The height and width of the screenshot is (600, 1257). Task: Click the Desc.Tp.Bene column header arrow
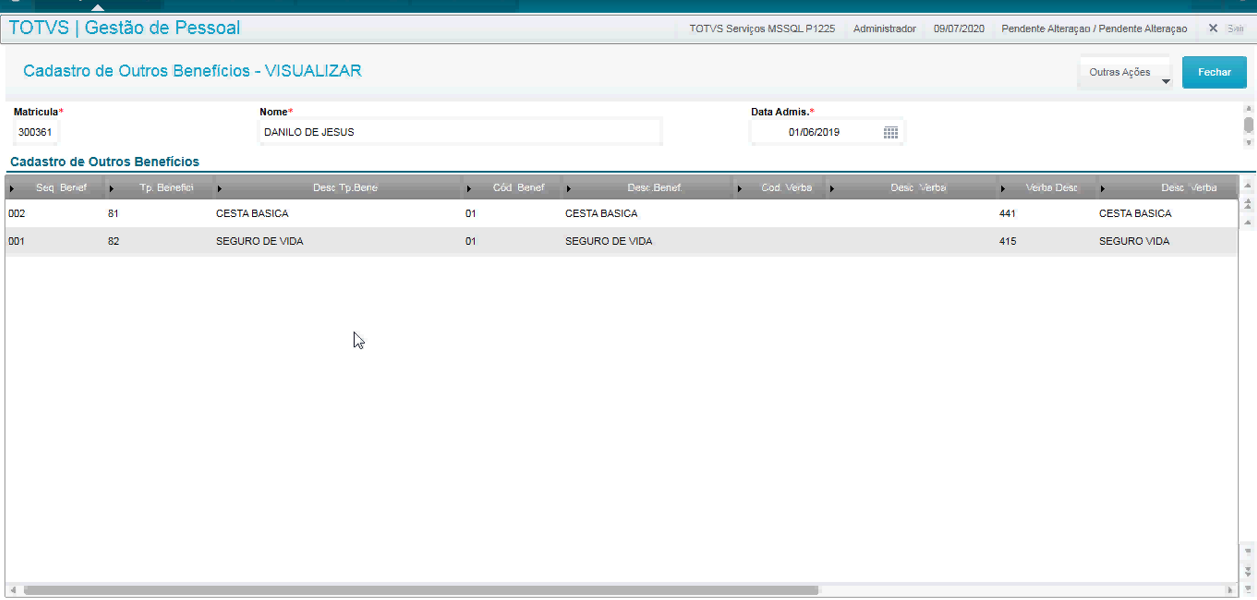[220, 188]
